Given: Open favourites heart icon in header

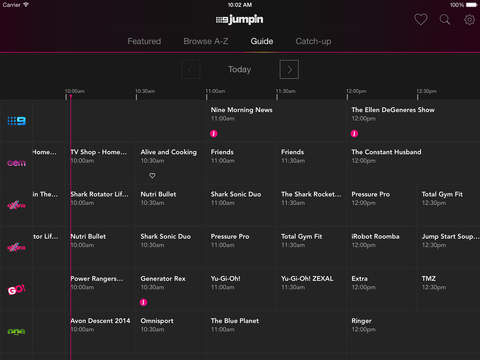Looking at the screenshot, I should [x=421, y=20].
